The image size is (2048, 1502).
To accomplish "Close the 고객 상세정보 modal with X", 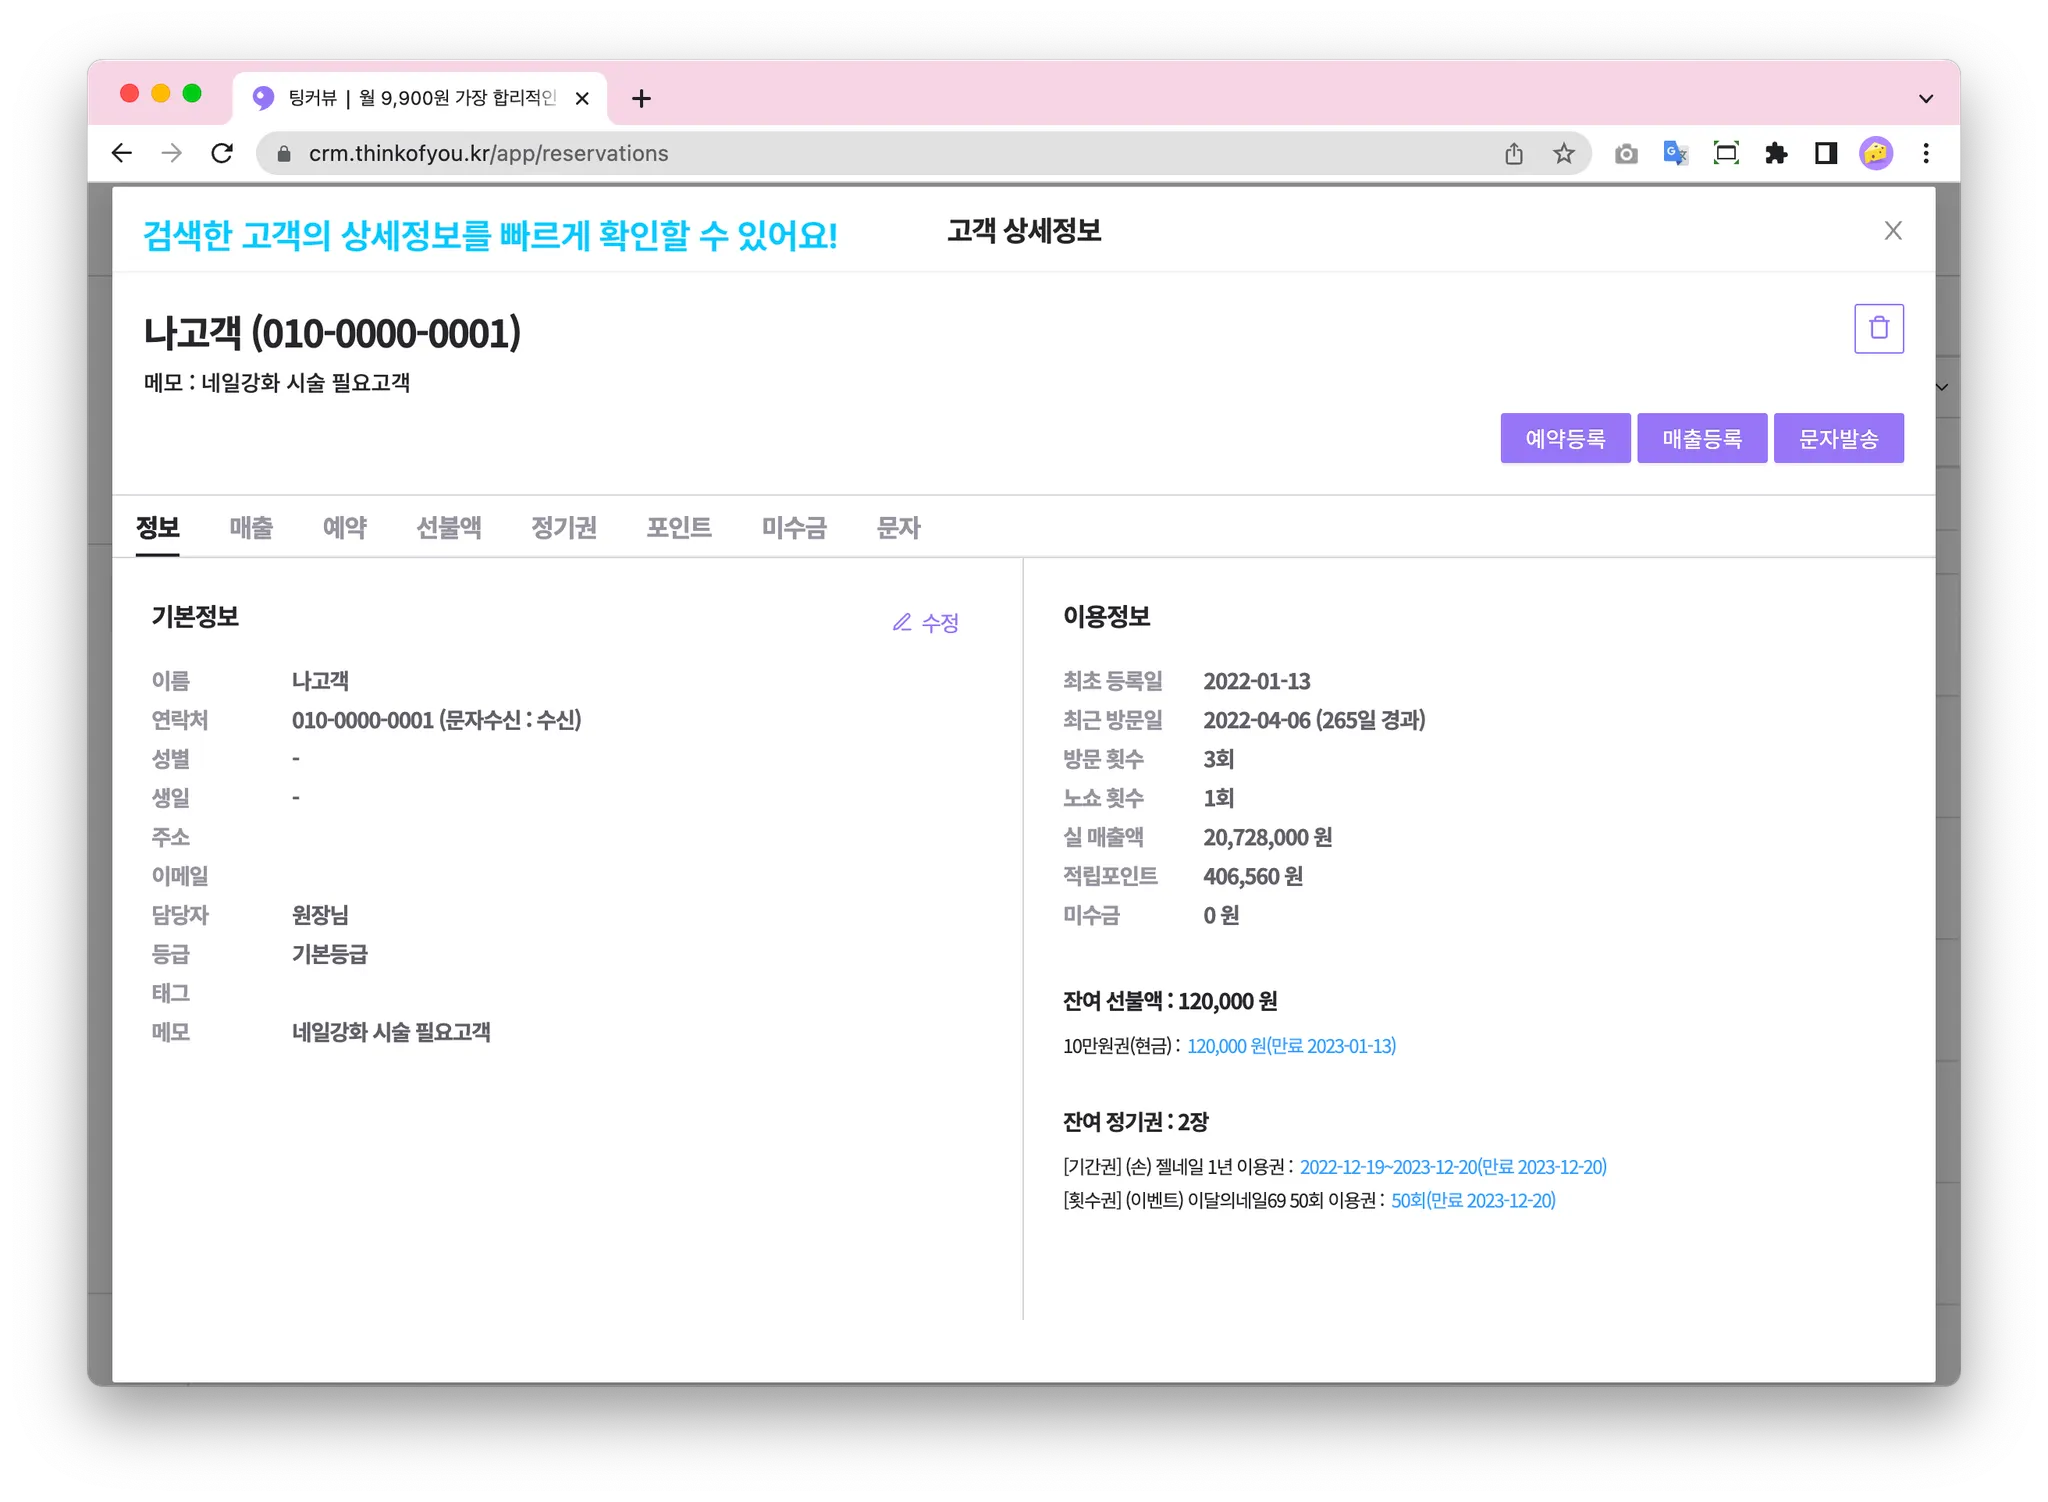I will click(1892, 231).
